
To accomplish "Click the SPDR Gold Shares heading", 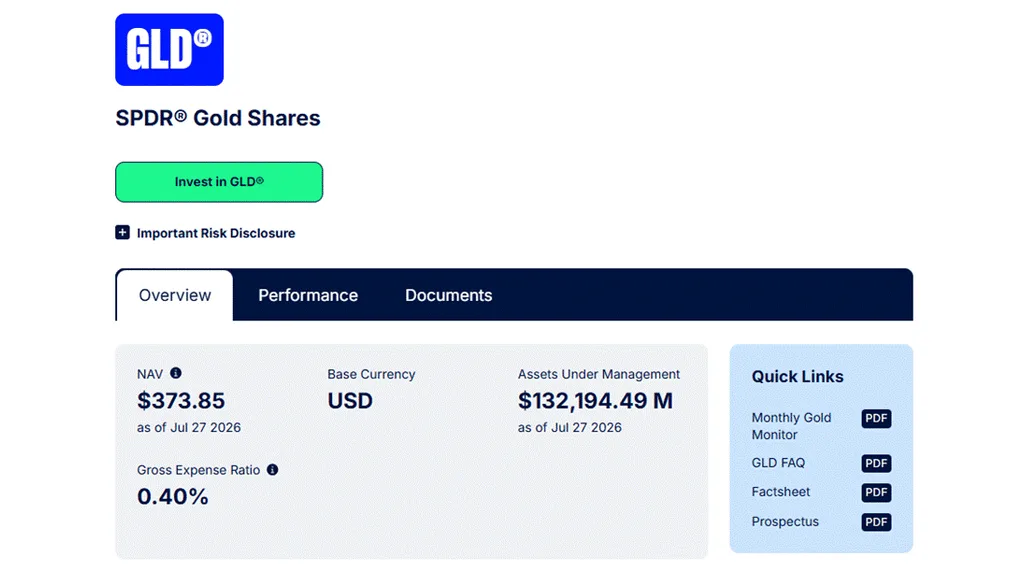I will (217, 118).
